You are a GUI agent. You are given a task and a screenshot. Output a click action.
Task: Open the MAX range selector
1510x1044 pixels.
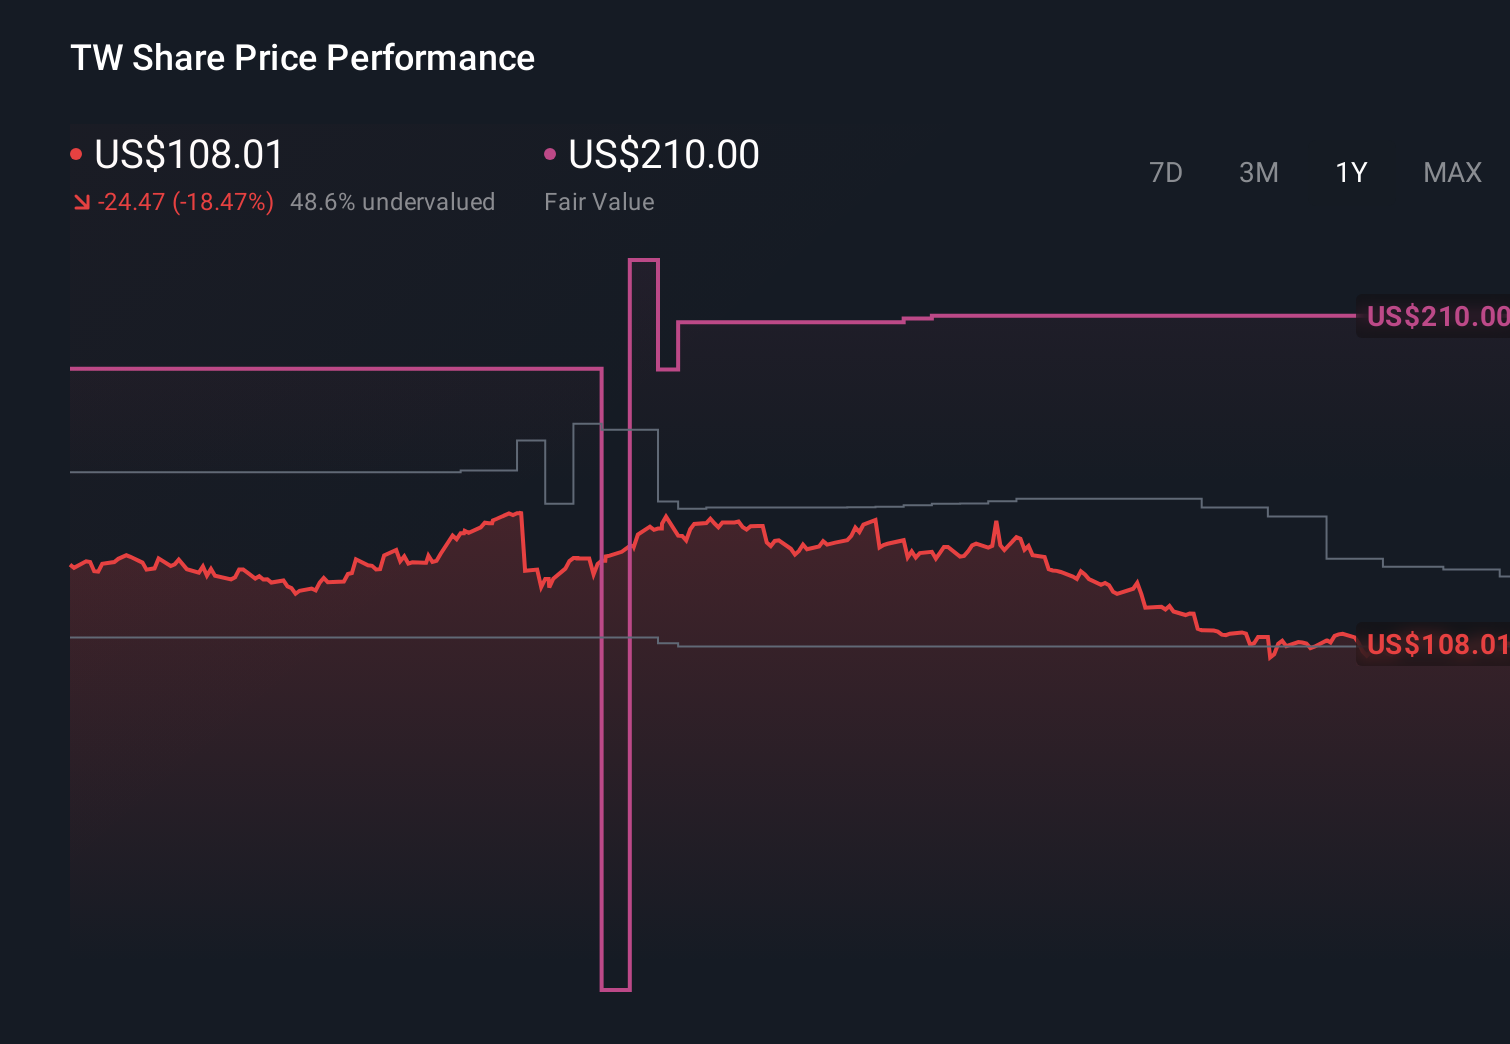[1451, 172]
